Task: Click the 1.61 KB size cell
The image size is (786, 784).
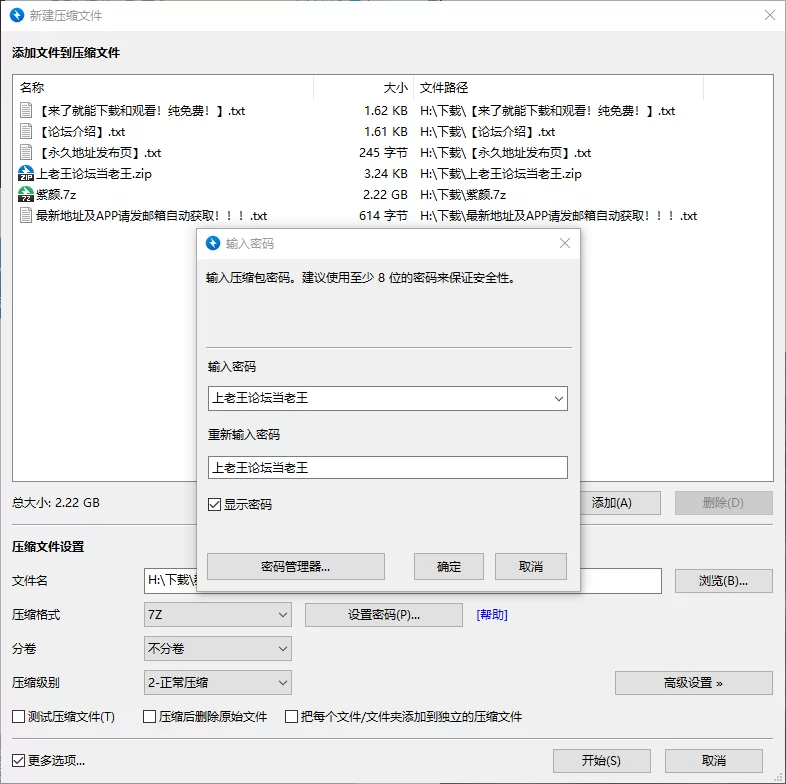Action: [385, 131]
